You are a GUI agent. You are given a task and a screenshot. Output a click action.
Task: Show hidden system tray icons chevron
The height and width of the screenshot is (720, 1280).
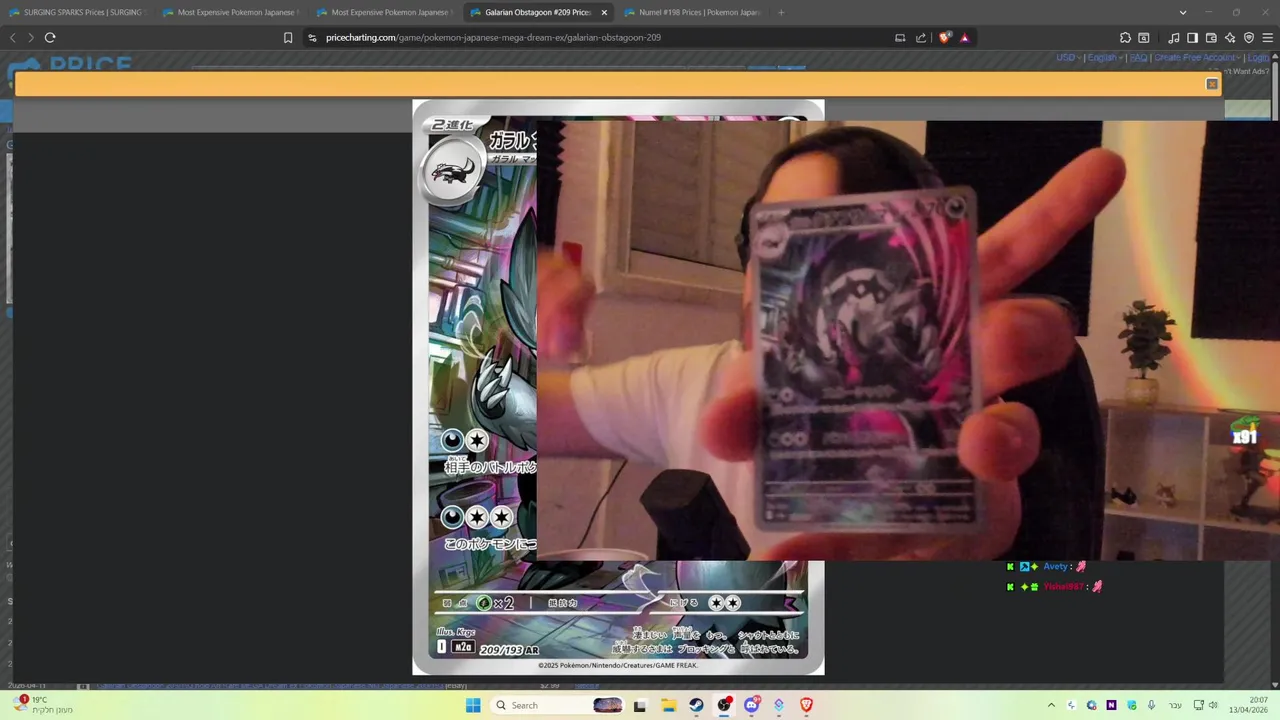(1051, 705)
